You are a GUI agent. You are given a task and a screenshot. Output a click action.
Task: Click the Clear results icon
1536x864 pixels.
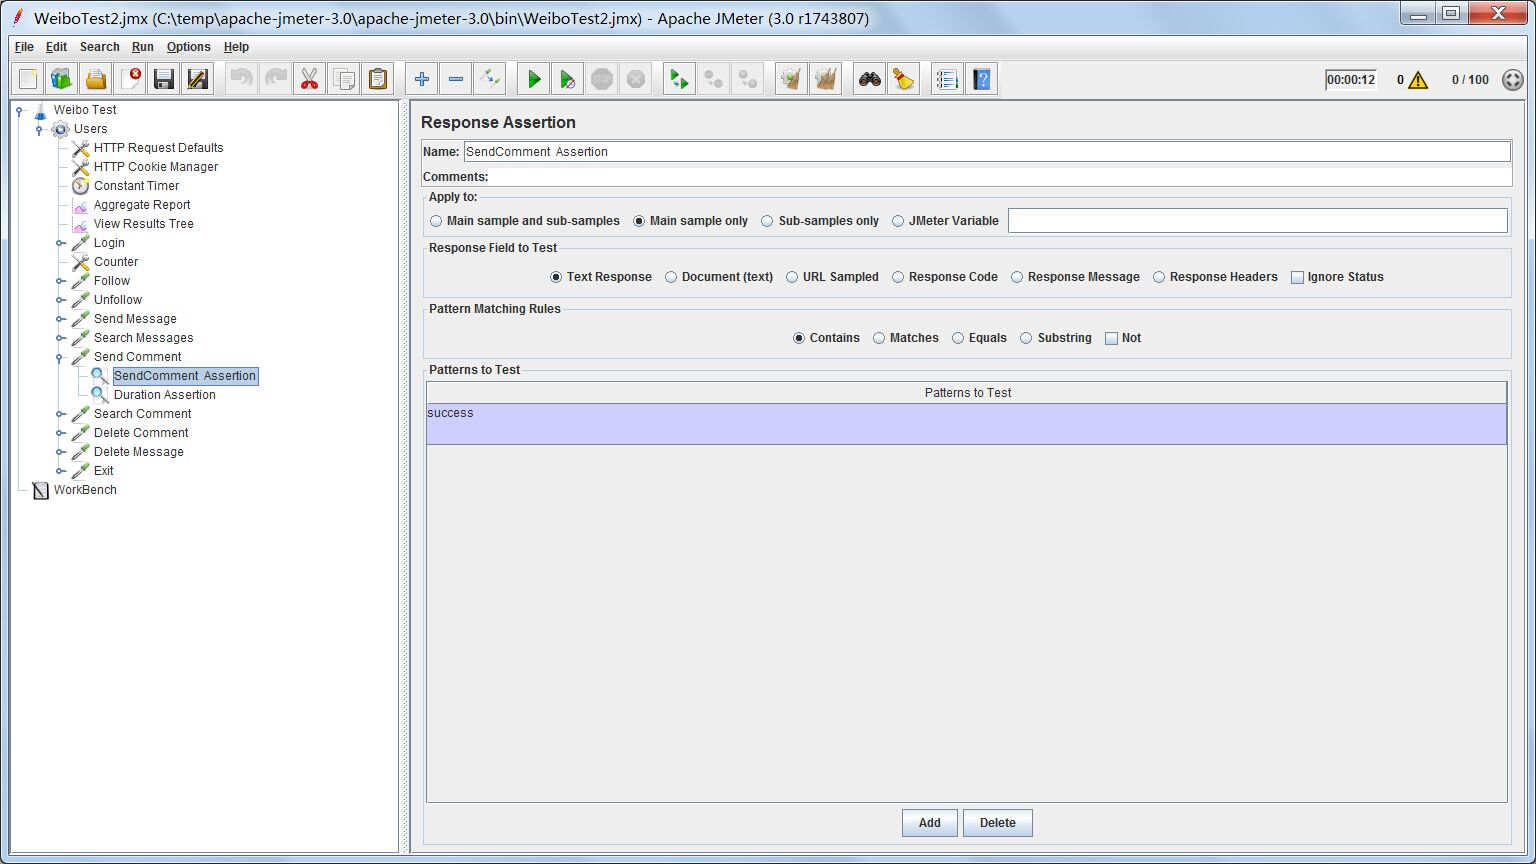point(792,79)
